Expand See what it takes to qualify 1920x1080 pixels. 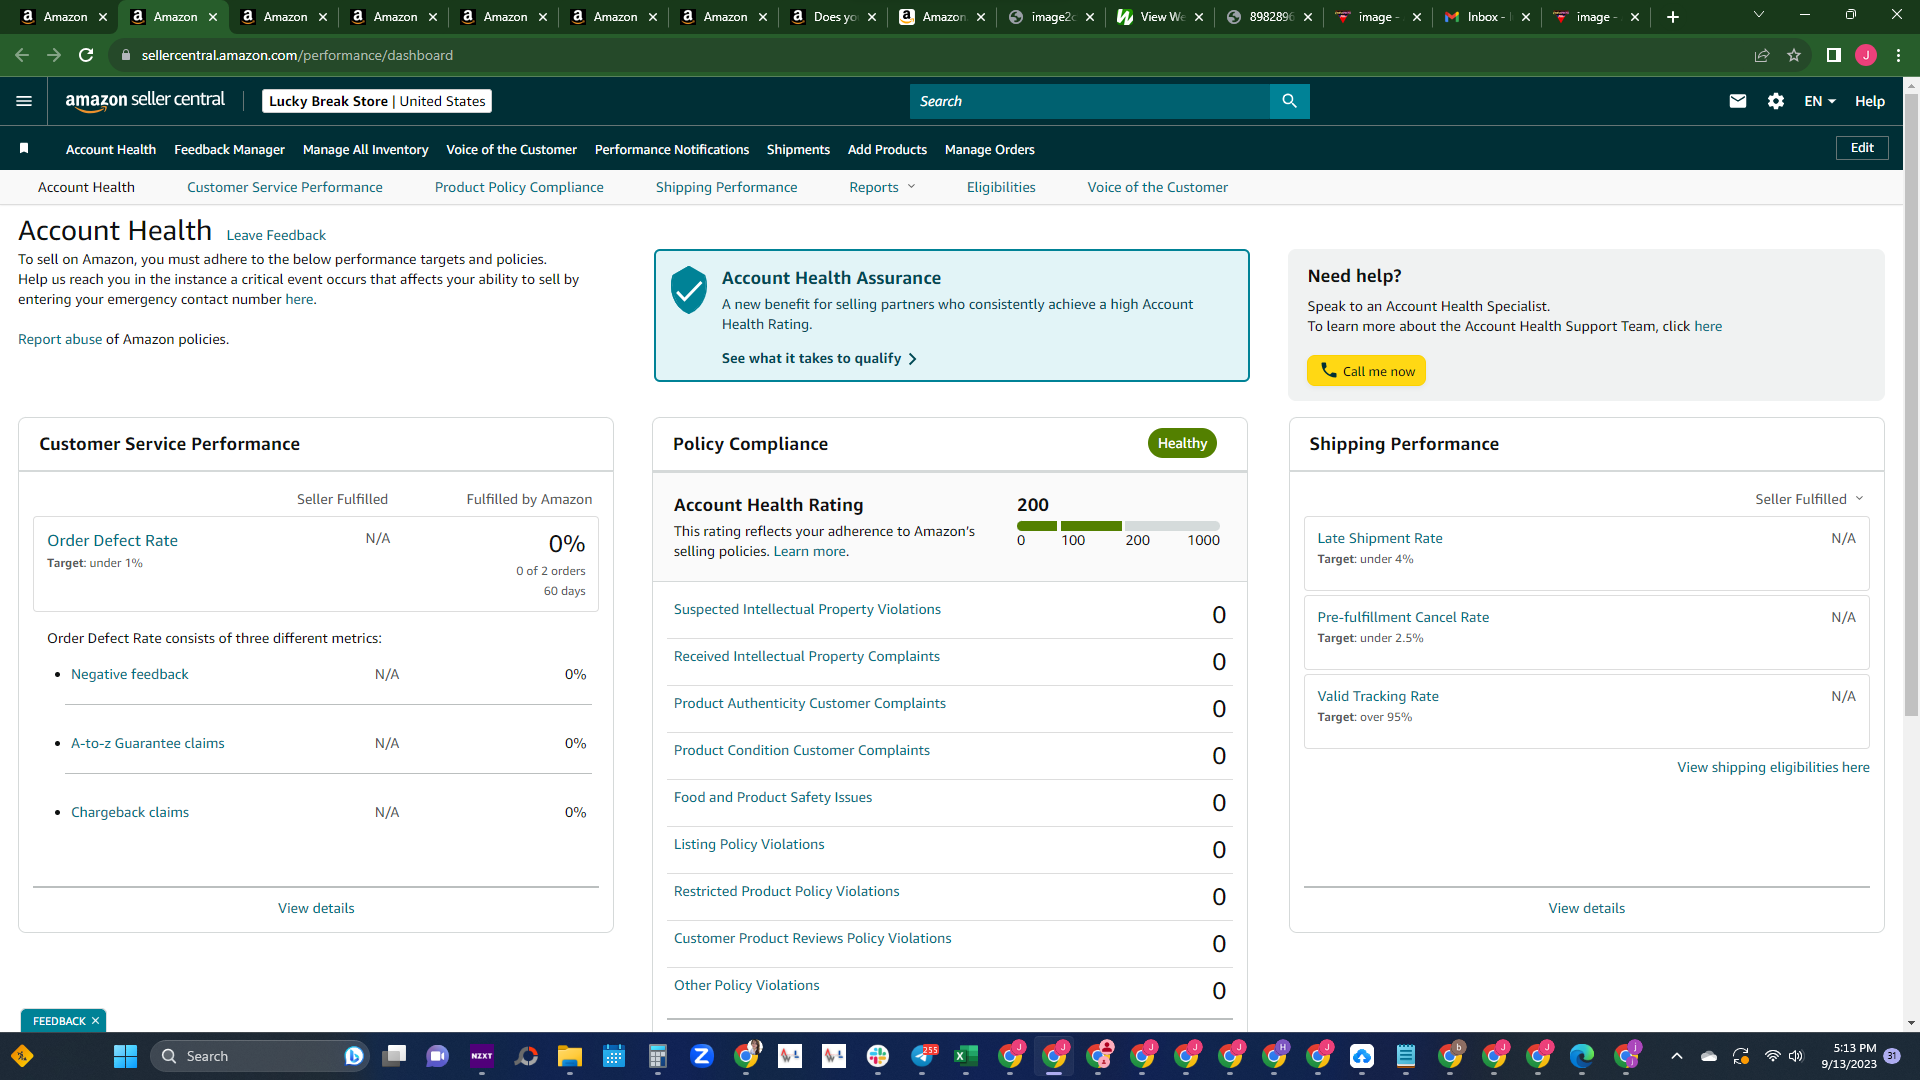tap(819, 358)
